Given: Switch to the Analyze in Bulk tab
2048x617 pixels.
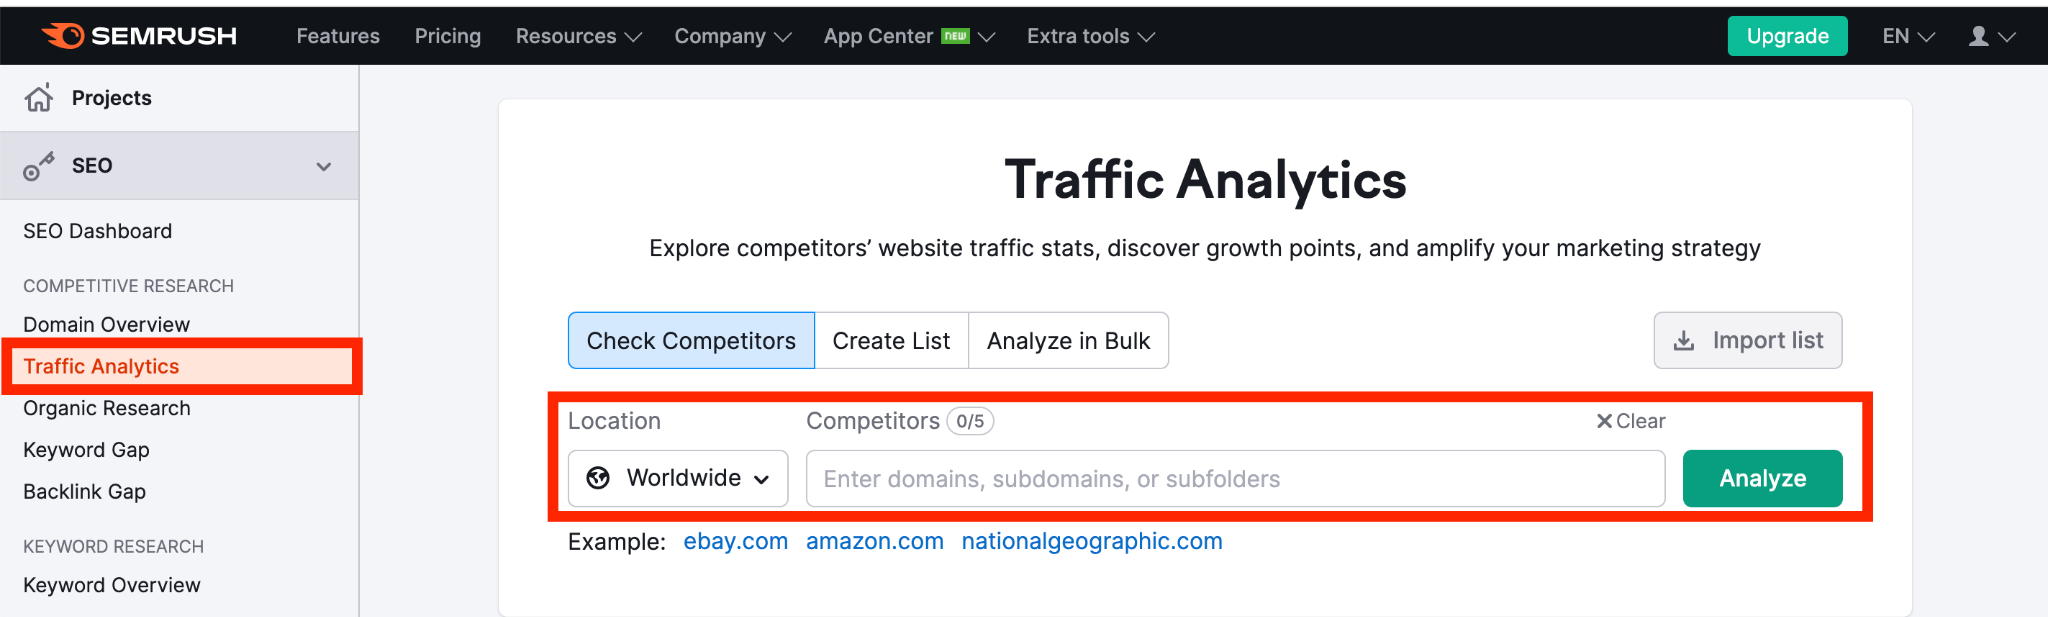Looking at the screenshot, I should pyautogui.click(x=1068, y=341).
